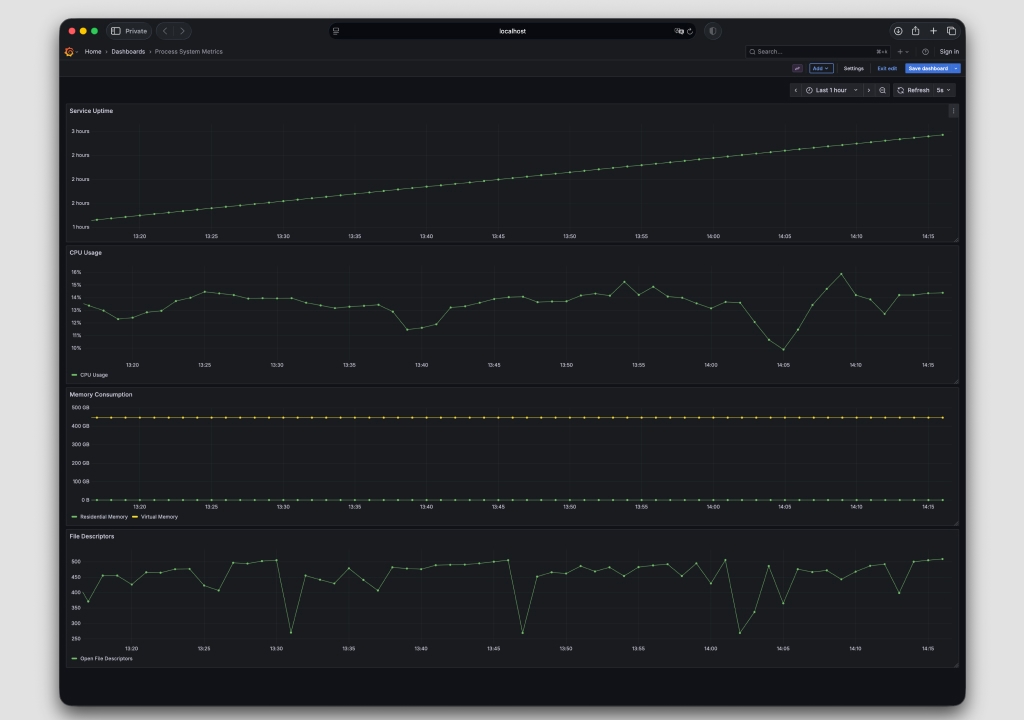
Task: Click the plus icon in the top bar
Action: [900, 51]
